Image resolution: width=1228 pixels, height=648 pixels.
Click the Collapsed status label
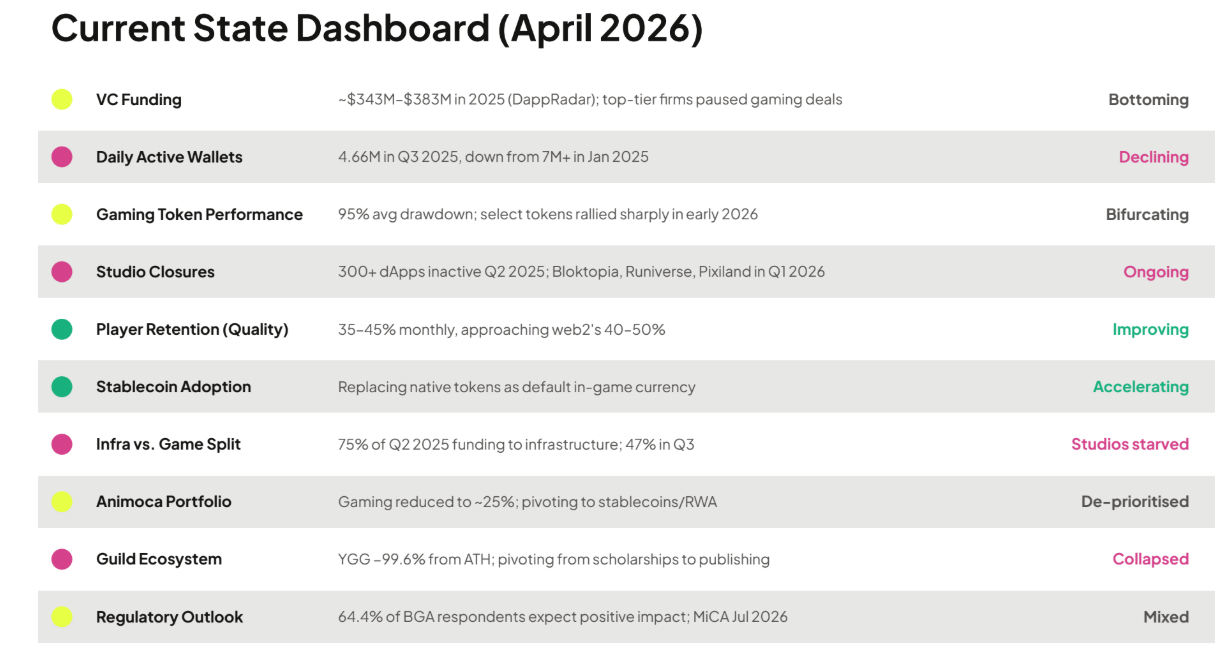tap(1150, 559)
